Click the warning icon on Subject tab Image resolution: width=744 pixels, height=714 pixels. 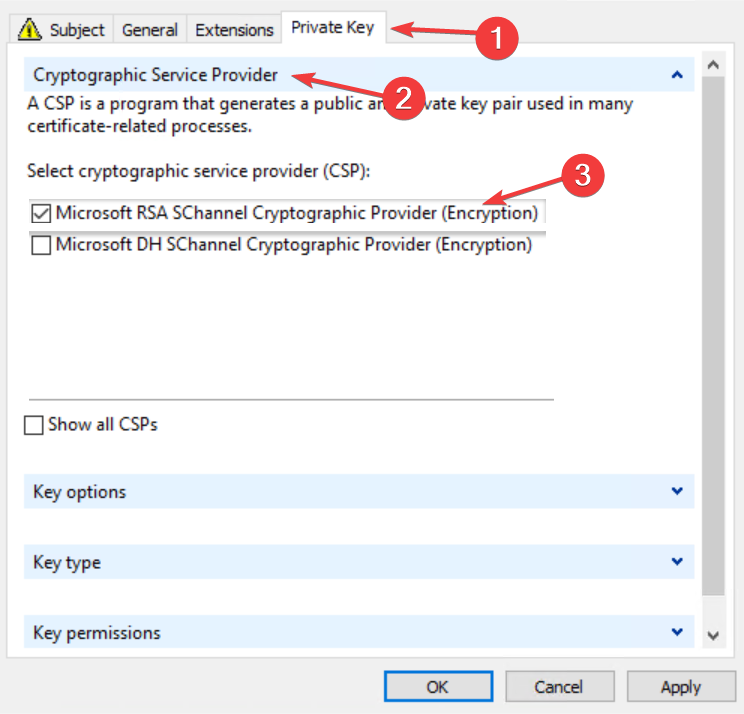coord(31,30)
